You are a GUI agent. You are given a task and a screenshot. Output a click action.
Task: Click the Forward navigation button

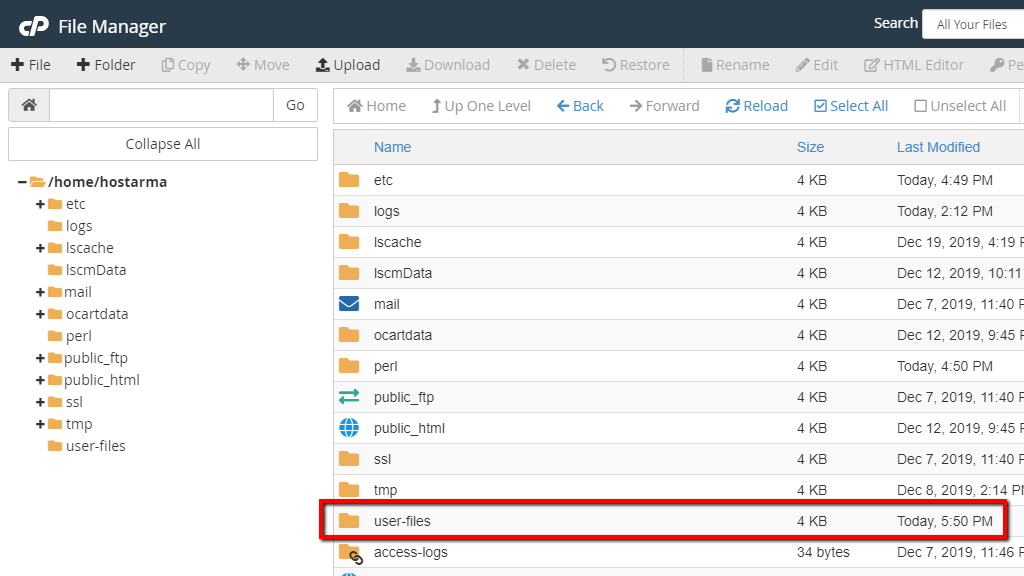pyautogui.click(x=664, y=106)
